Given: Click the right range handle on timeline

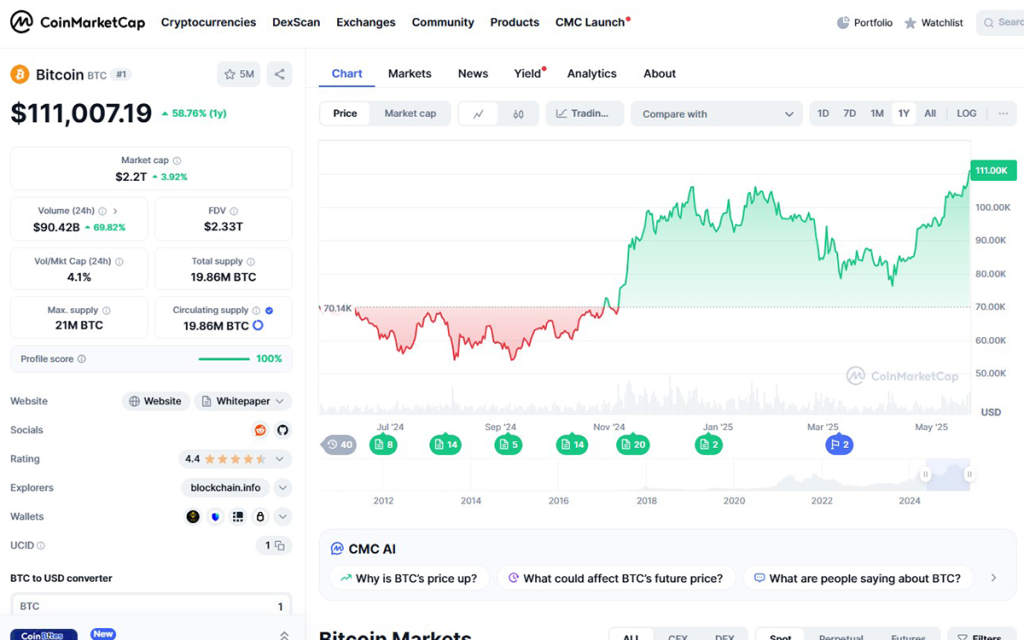Looking at the screenshot, I should (x=969, y=475).
